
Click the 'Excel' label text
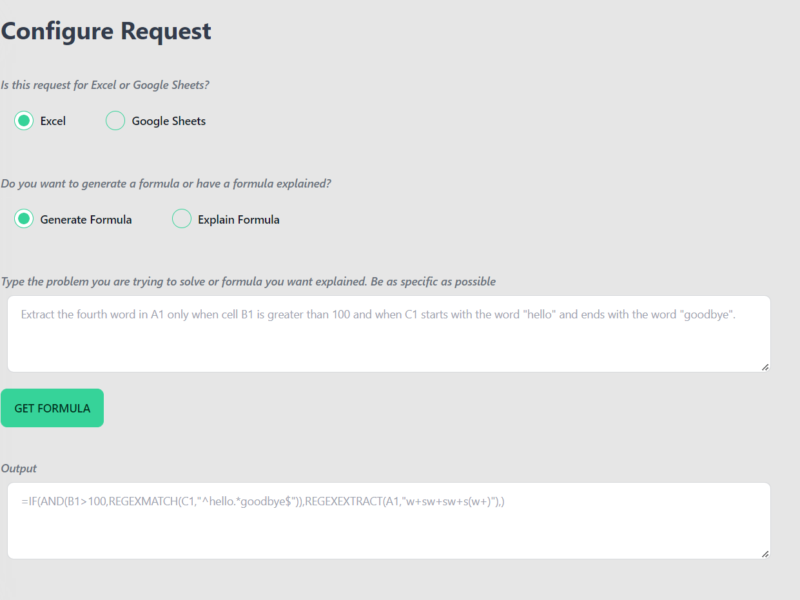(53, 121)
